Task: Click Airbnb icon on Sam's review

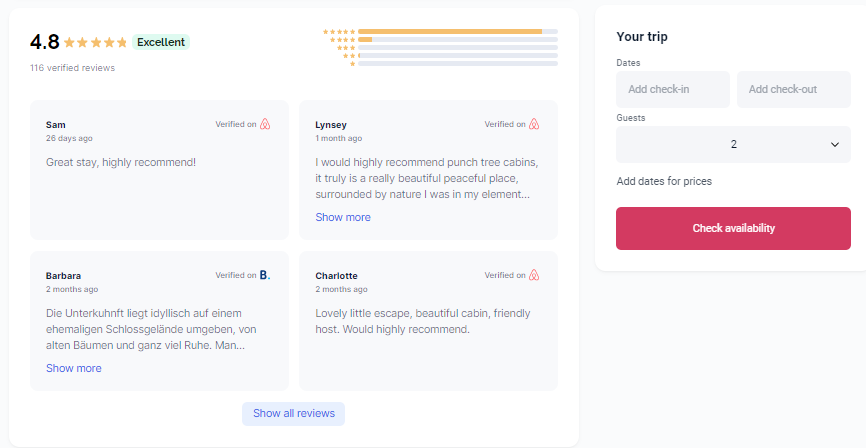Action: tap(265, 125)
